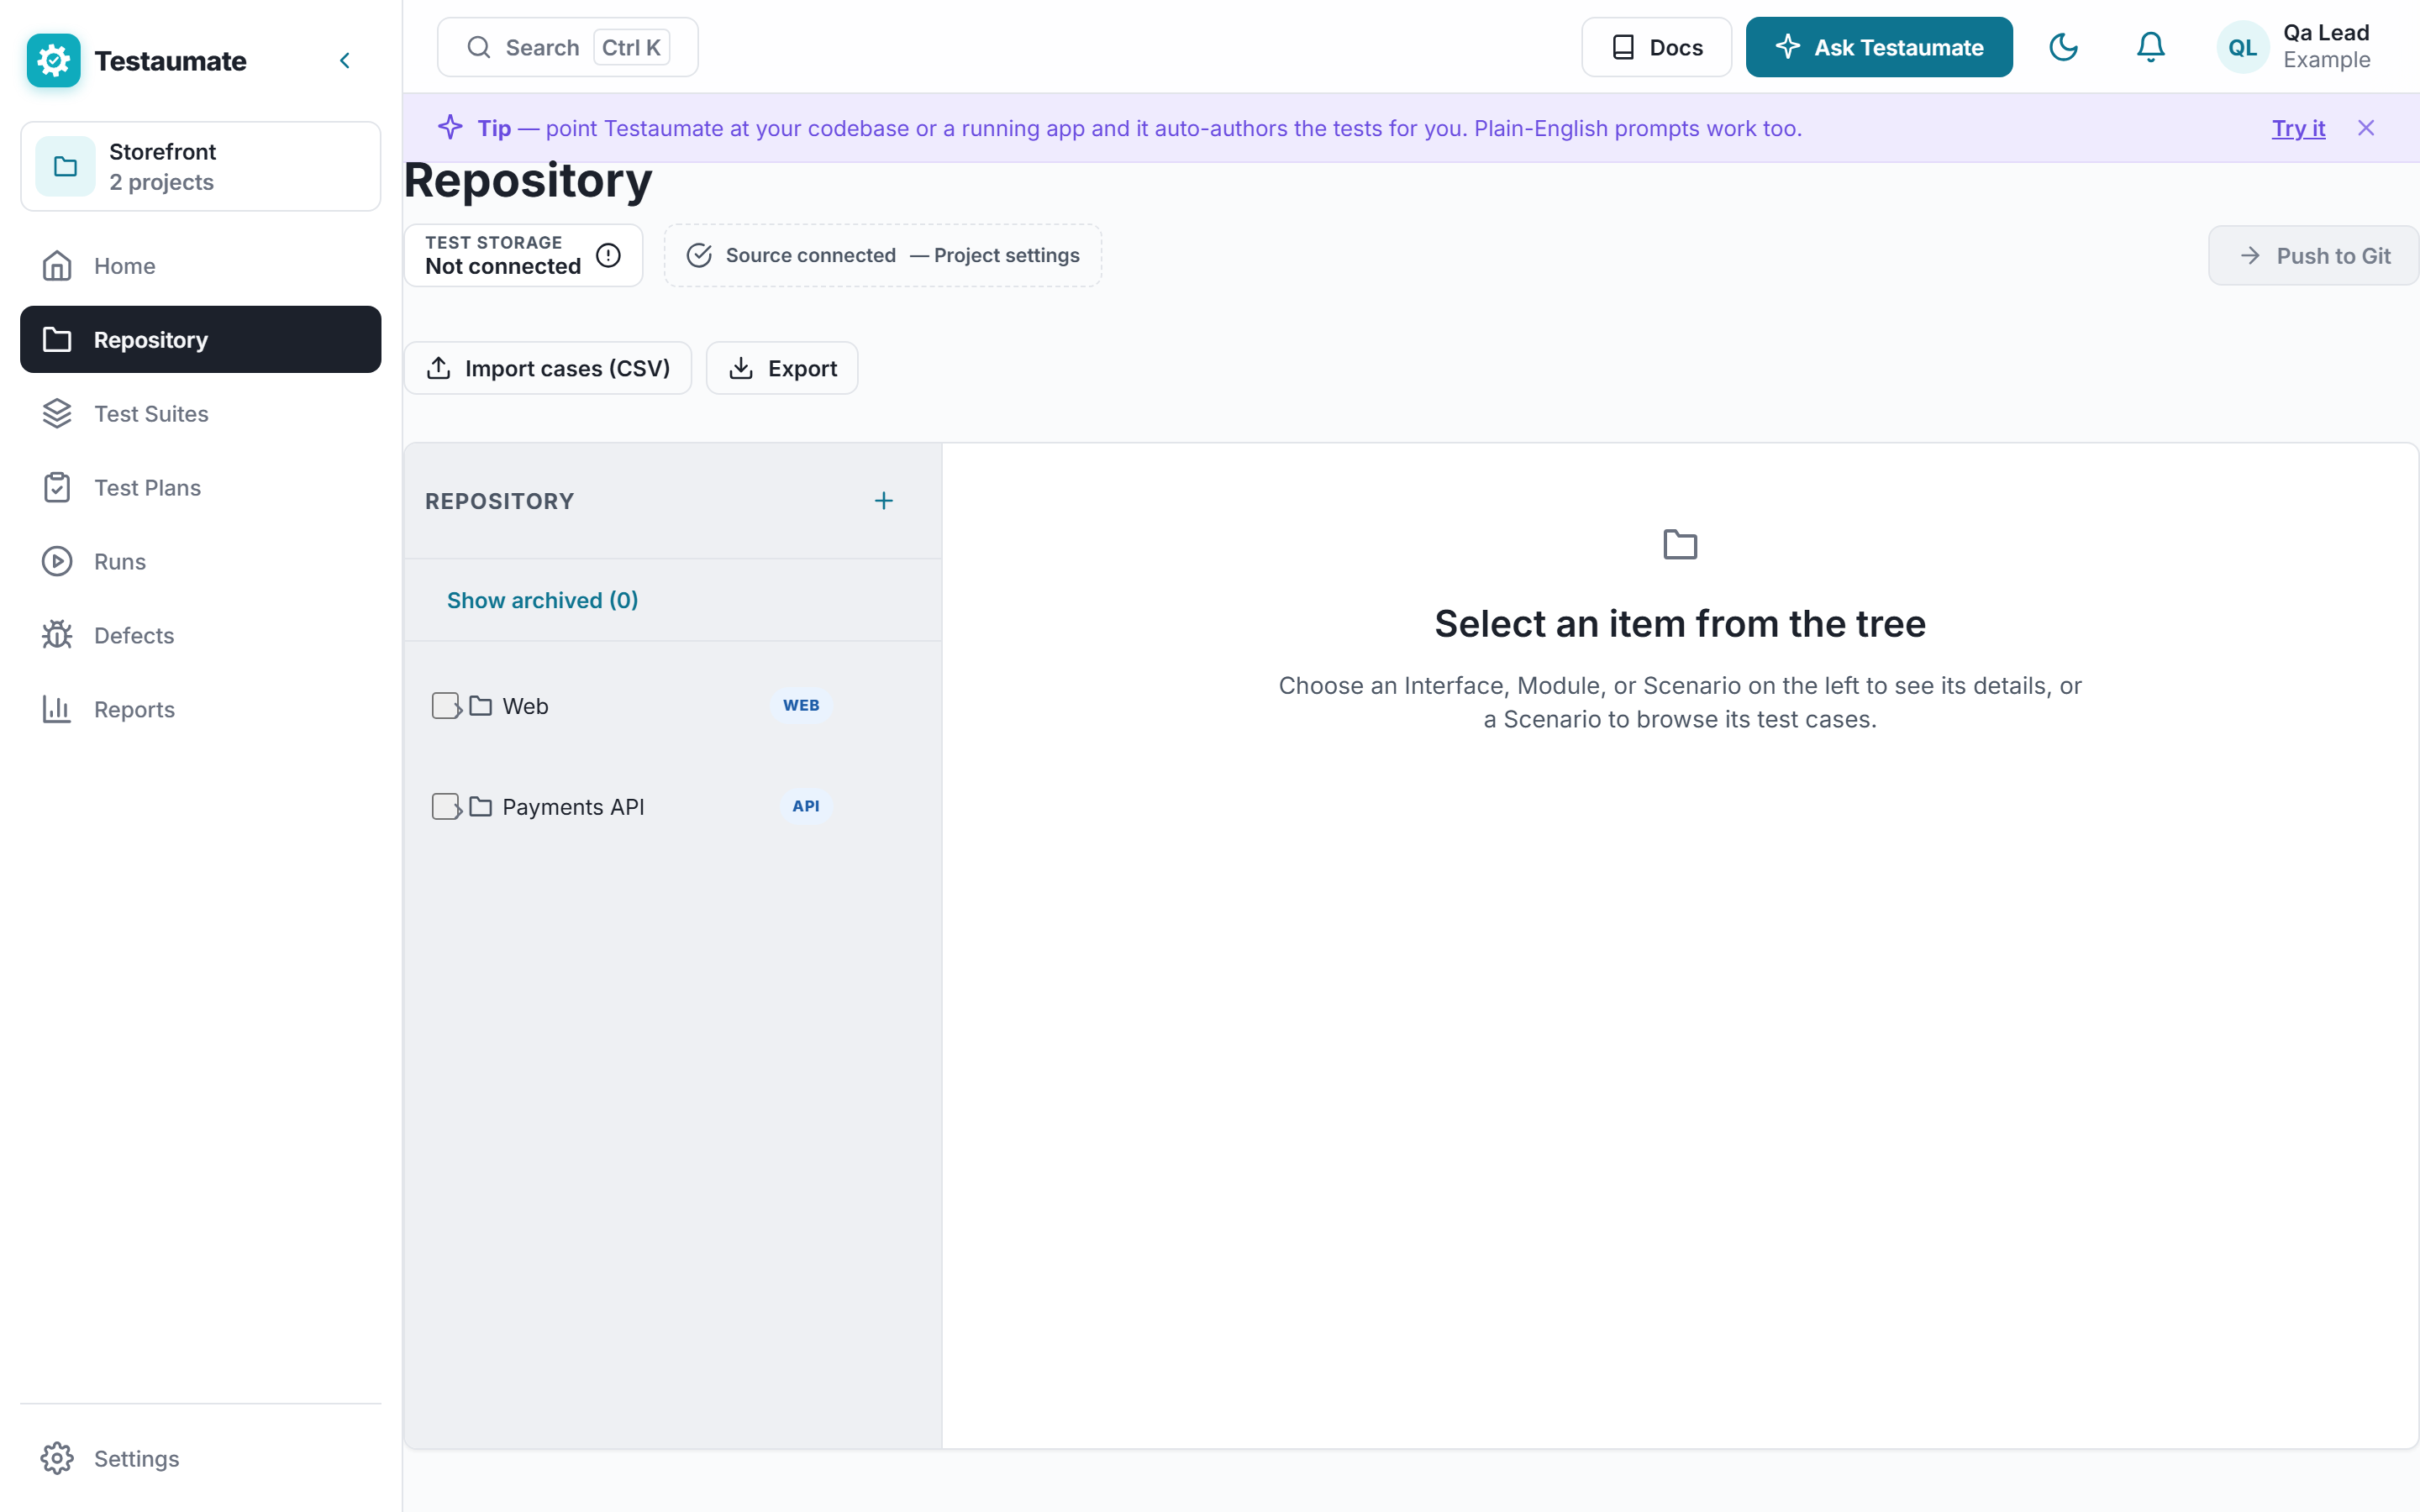Image resolution: width=2420 pixels, height=1512 pixels.
Task: Click the Ctrl K shortcut badge
Action: coord(631,47)
